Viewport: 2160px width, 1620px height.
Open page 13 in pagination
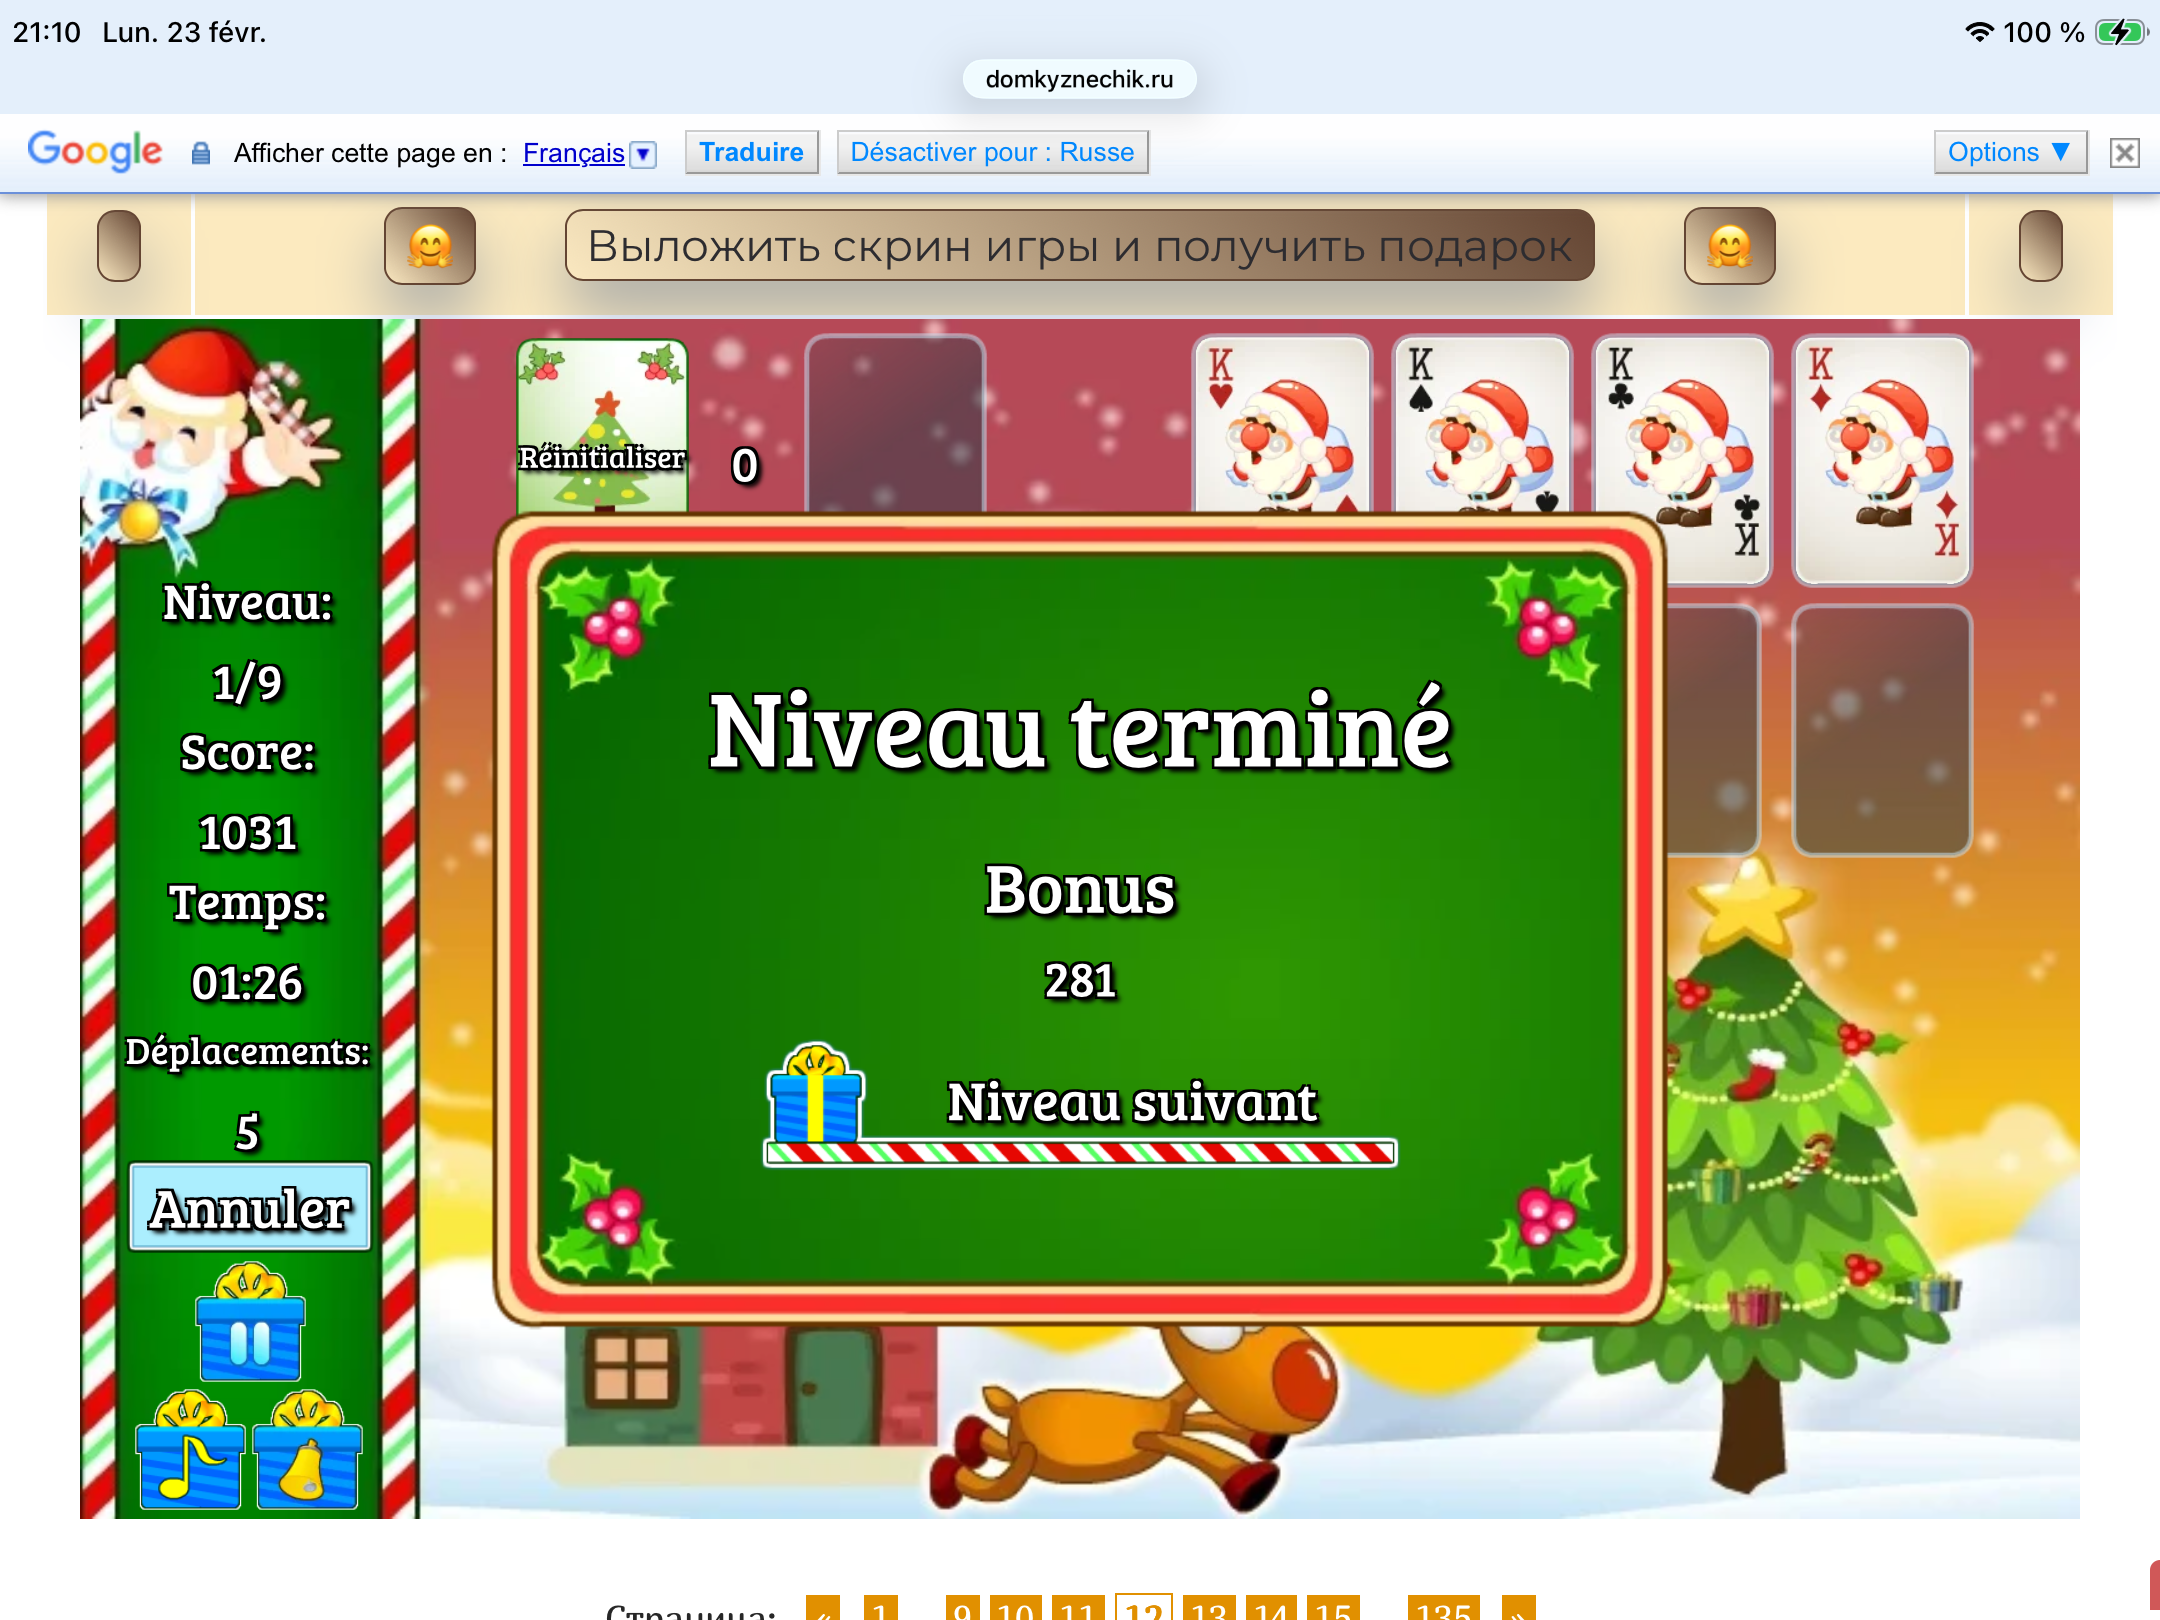[1208, 1608]
